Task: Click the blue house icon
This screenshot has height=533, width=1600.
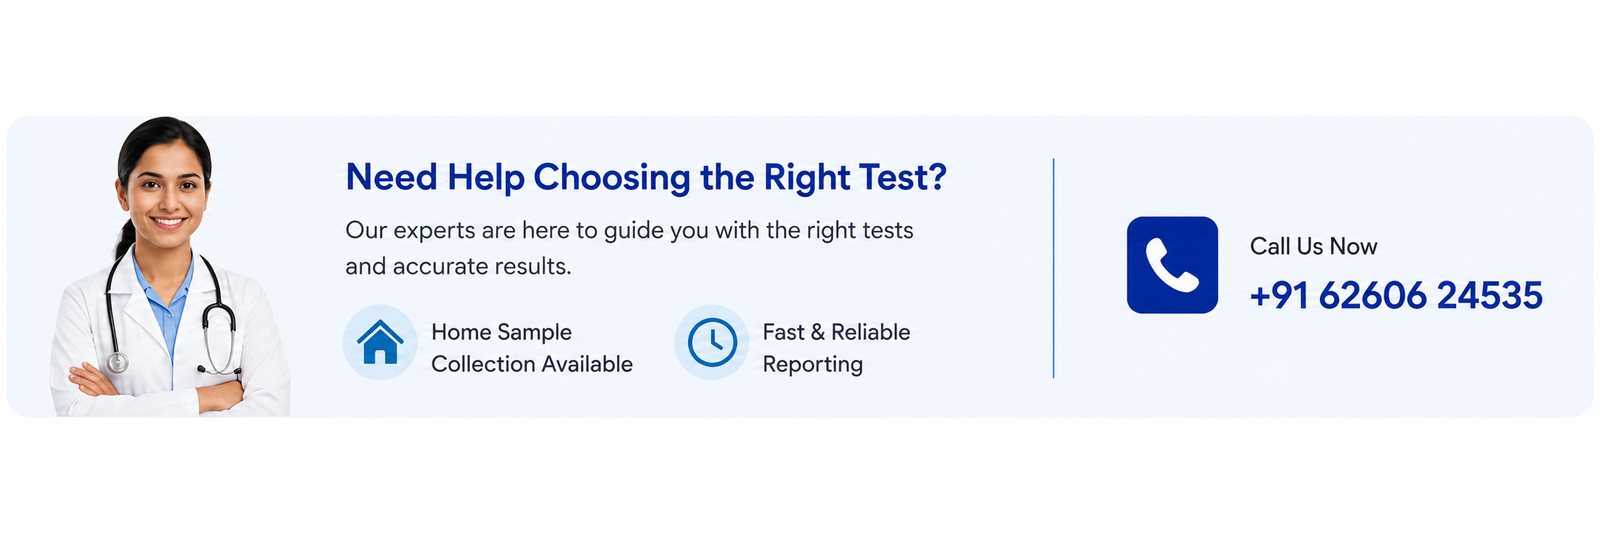Action: tap(380, 342)
